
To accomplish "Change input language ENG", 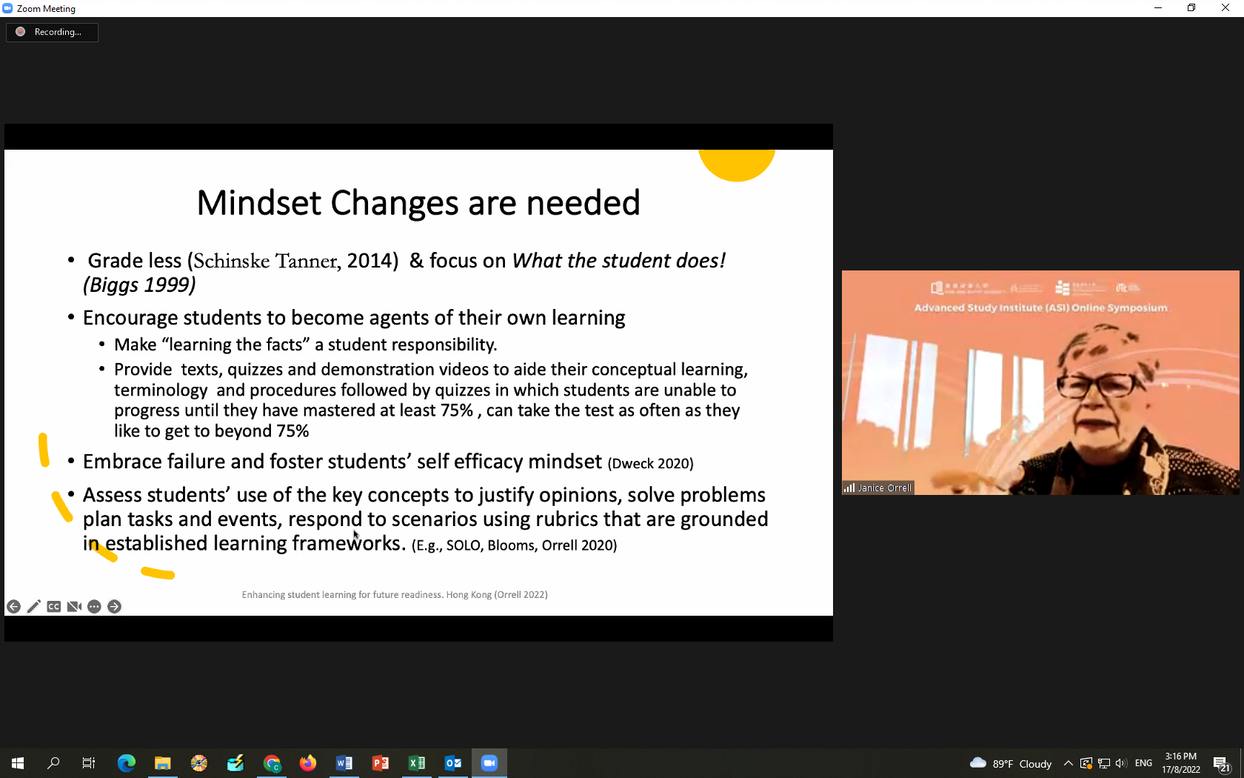I will pyautogui.click(x=1144, y=763).
